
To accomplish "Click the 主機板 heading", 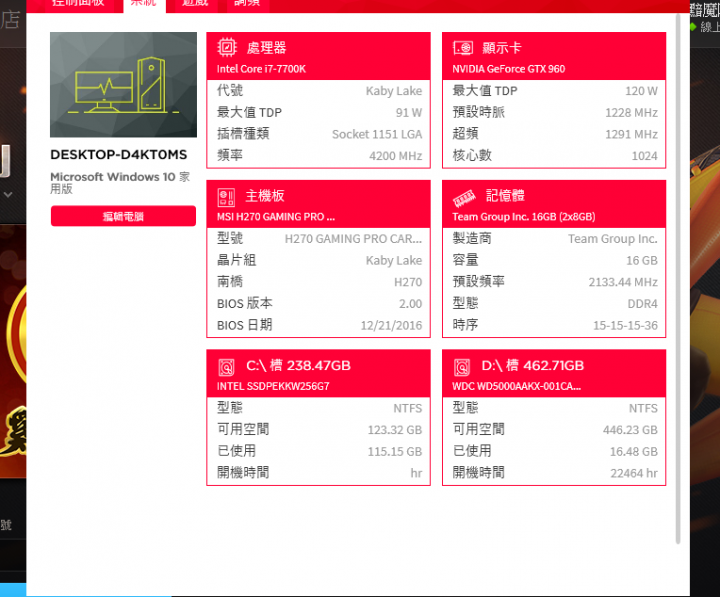I will [265, 196].
